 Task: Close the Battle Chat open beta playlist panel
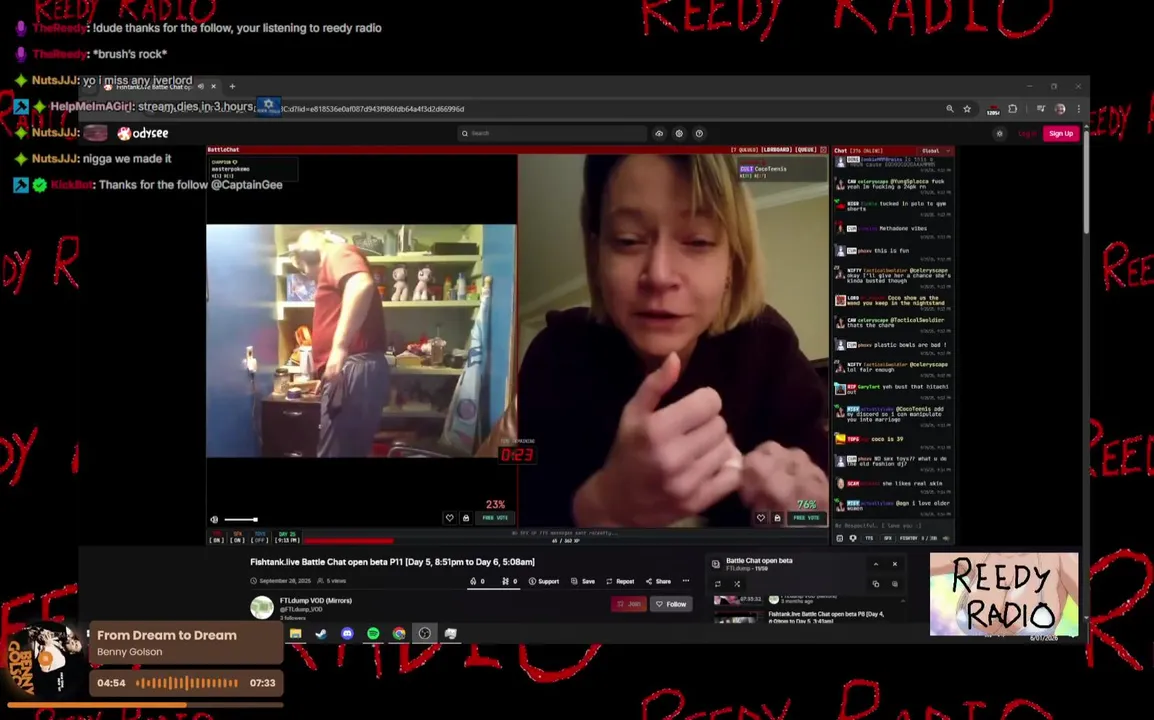(895, 564)
